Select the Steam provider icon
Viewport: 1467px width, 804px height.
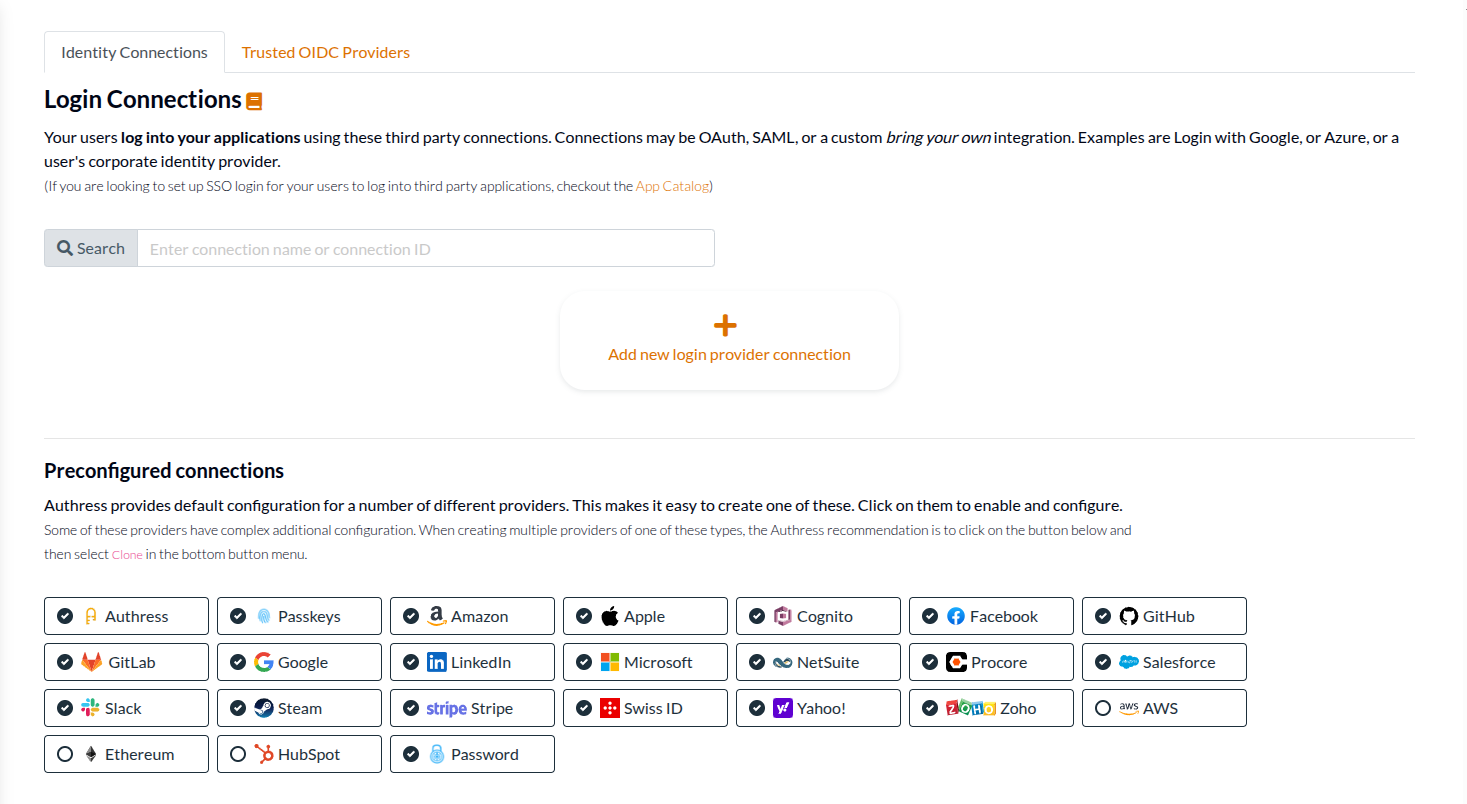pyautogui.click(x=264, y=707)
